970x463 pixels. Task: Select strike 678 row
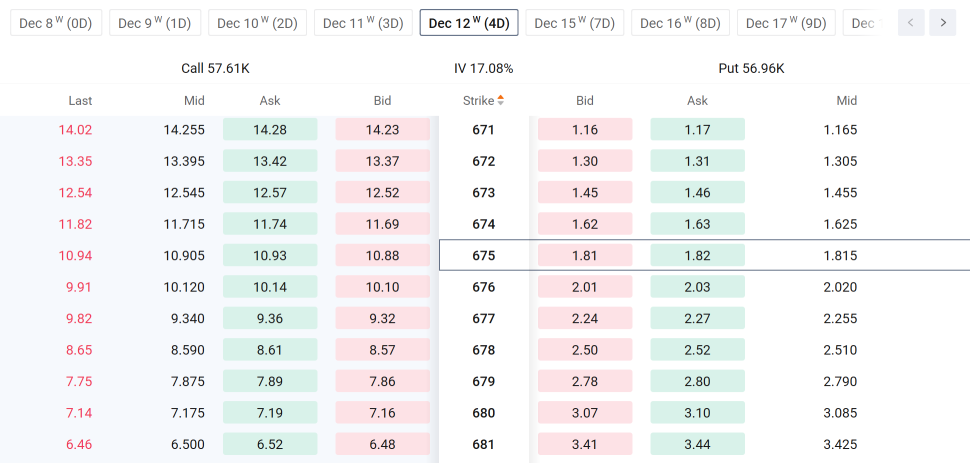[x=485, y=350]
